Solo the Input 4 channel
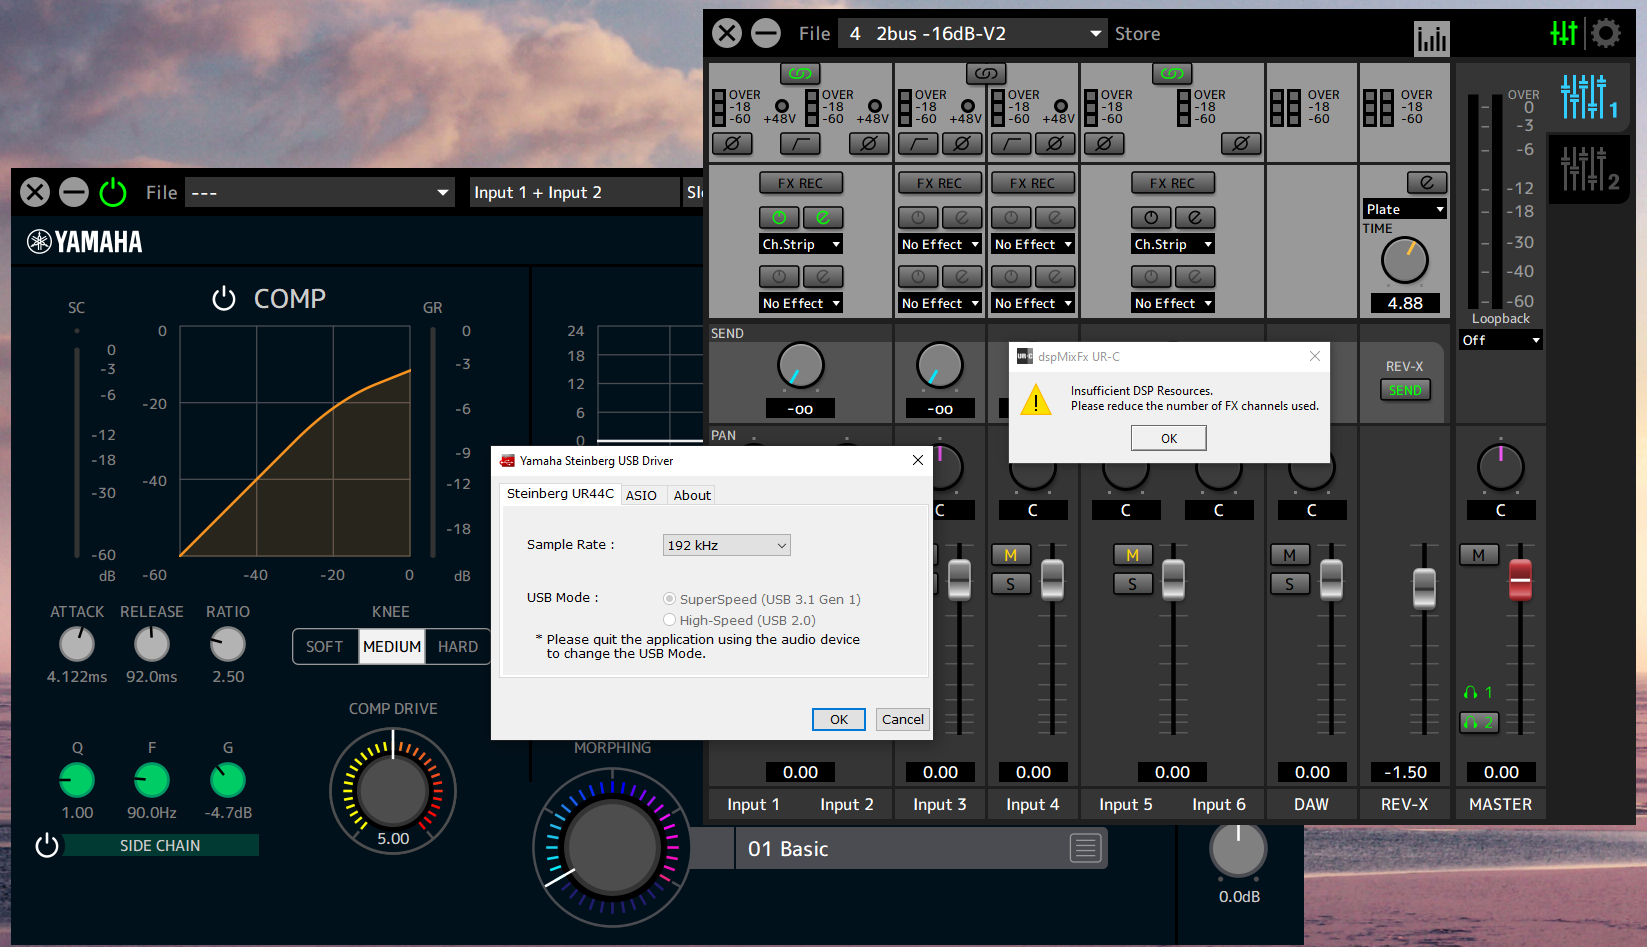Image resolution: width=1647 pixels, height=947 pixels. pyautogui.click(x=1011, y=584)
